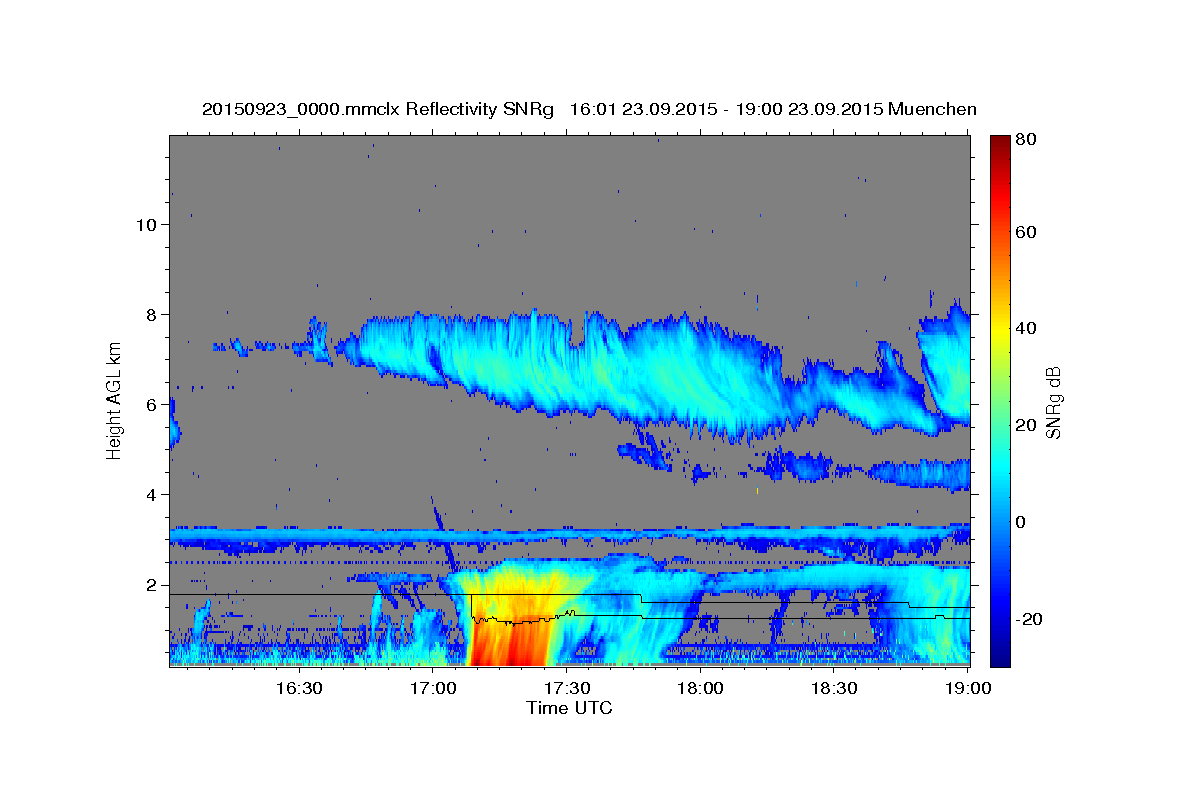Click the dark red top of the colorbar
The width and height of the screenshot is (1200, 800).
[1000, 142]
